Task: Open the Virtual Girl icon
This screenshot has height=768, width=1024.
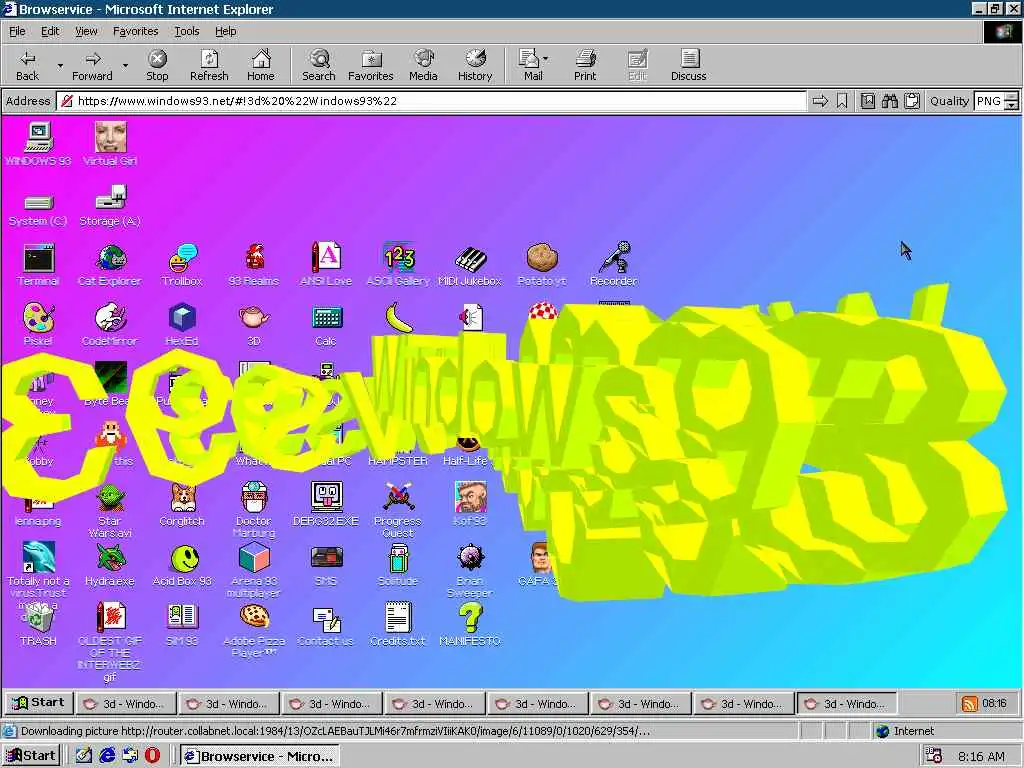Action: 110,144
